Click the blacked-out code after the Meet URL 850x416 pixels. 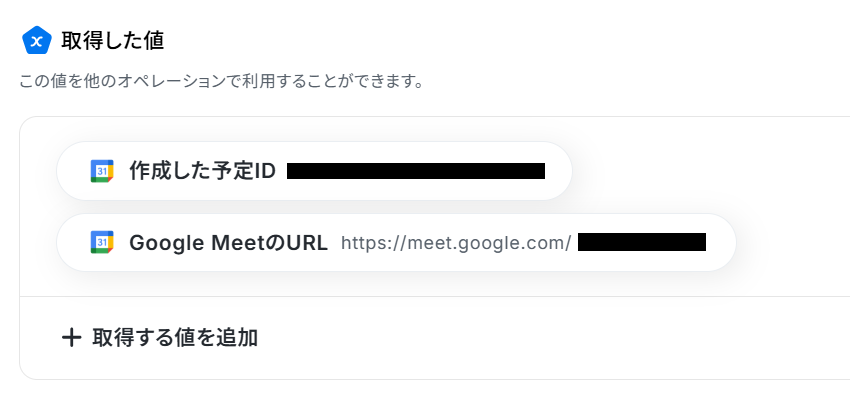pos(641,242)
